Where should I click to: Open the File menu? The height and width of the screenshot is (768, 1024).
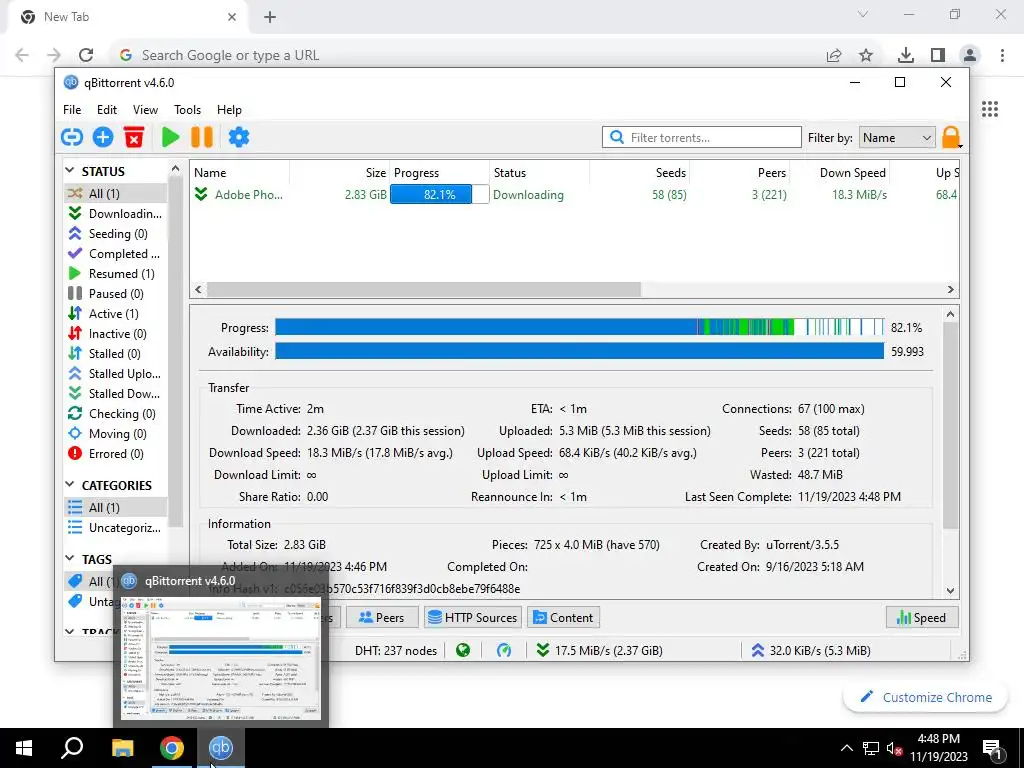point(72,110)
